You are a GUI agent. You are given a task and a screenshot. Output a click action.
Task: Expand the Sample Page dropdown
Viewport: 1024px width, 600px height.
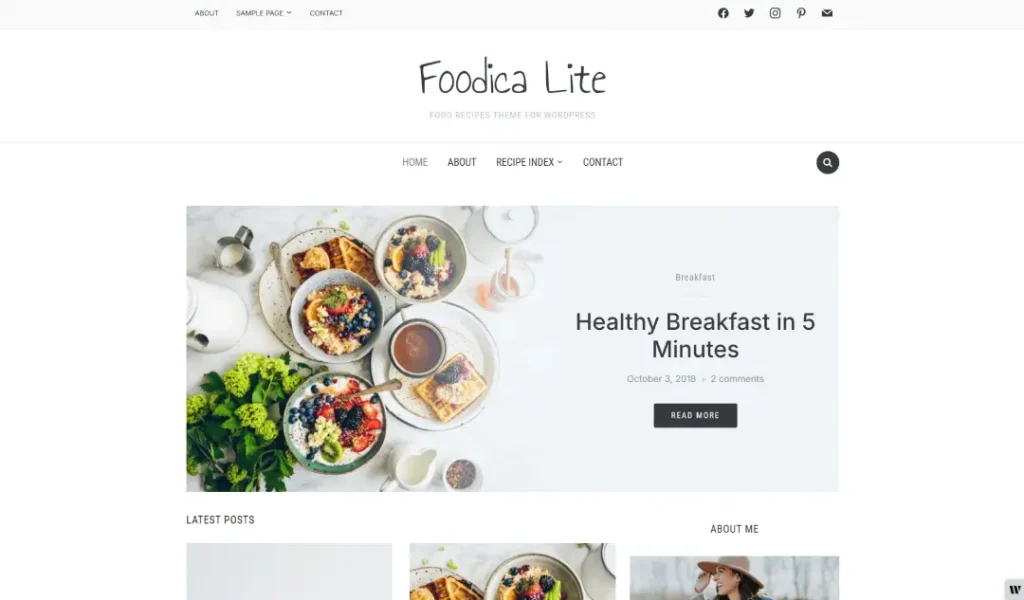click(264, 13)
